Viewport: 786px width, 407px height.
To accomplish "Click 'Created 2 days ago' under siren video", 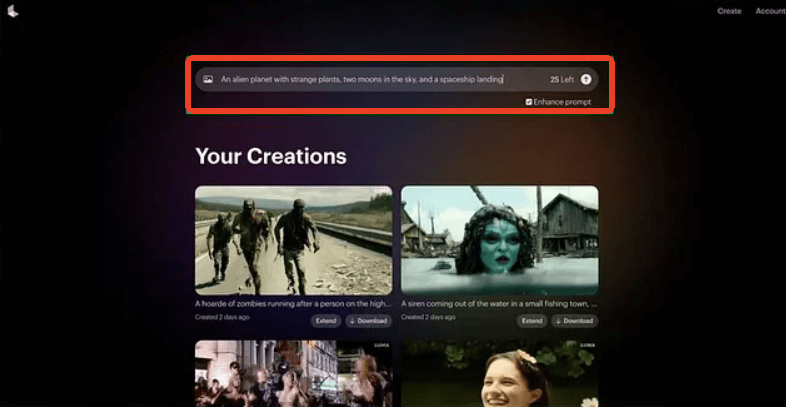I will tap(428, 317).
